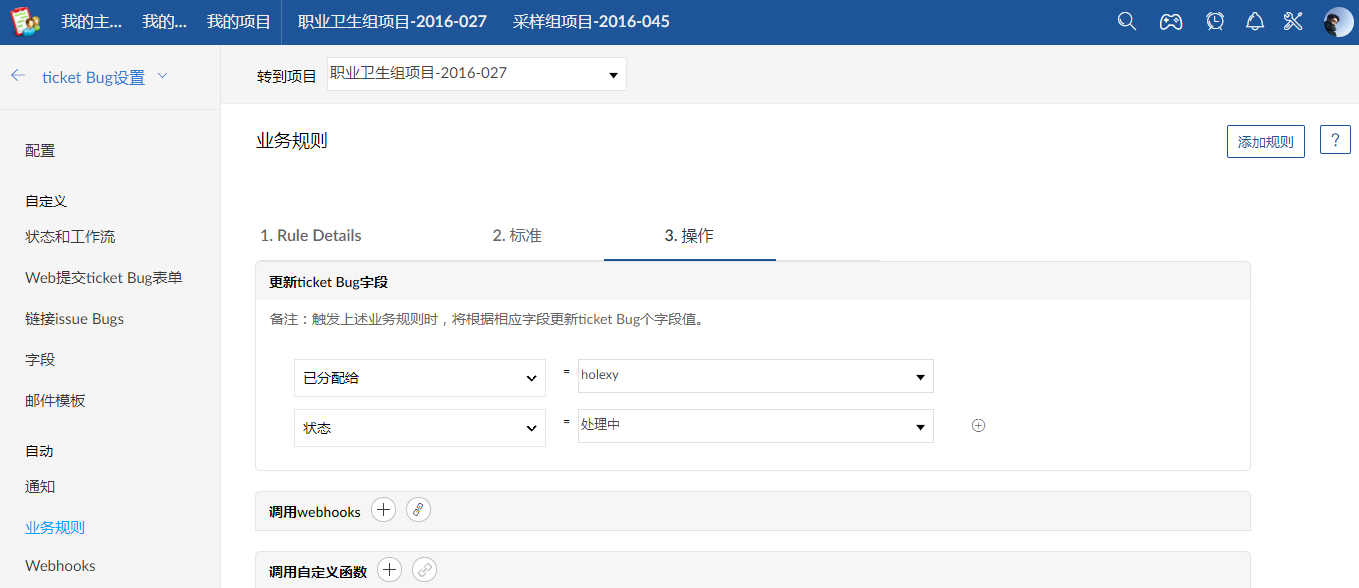Click the user profile avatar
Image resolution: width=1359 pixels, height=588 pixels.
[1337, 22]
